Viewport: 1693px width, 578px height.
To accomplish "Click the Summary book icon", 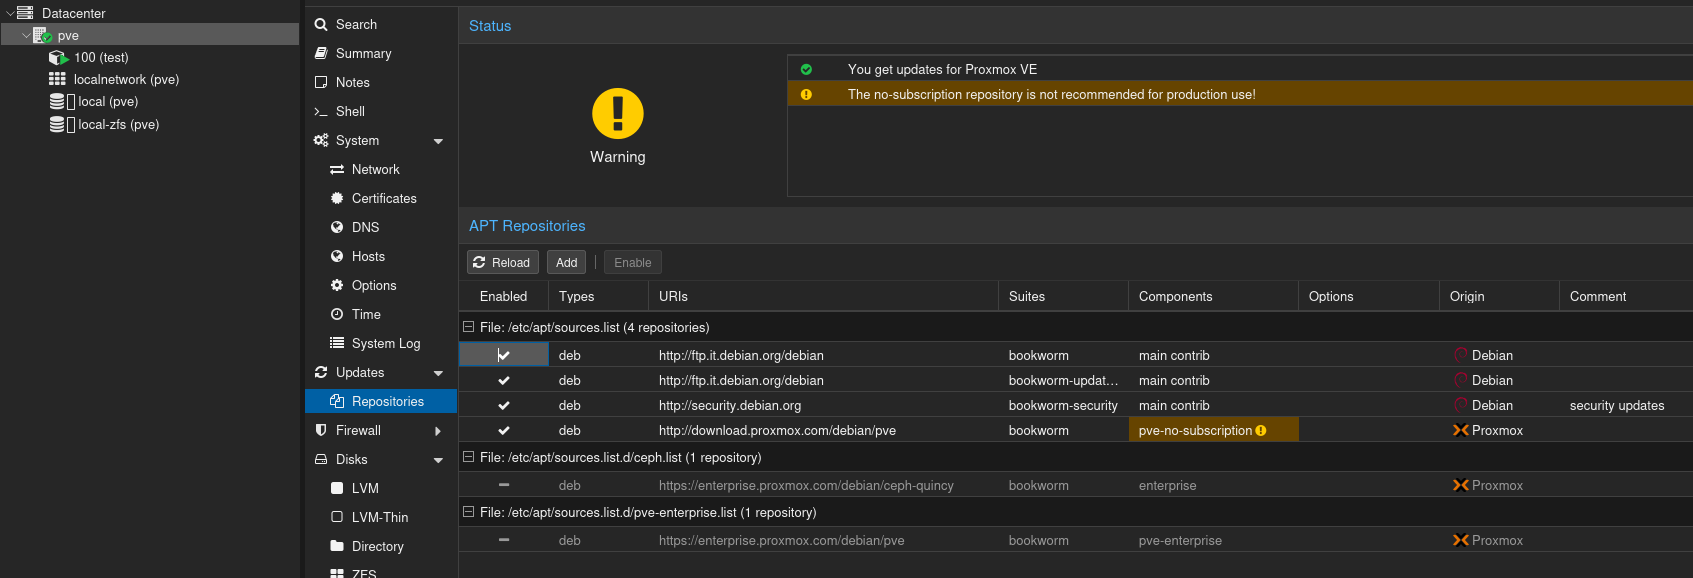I will click(x=321, y=53).
